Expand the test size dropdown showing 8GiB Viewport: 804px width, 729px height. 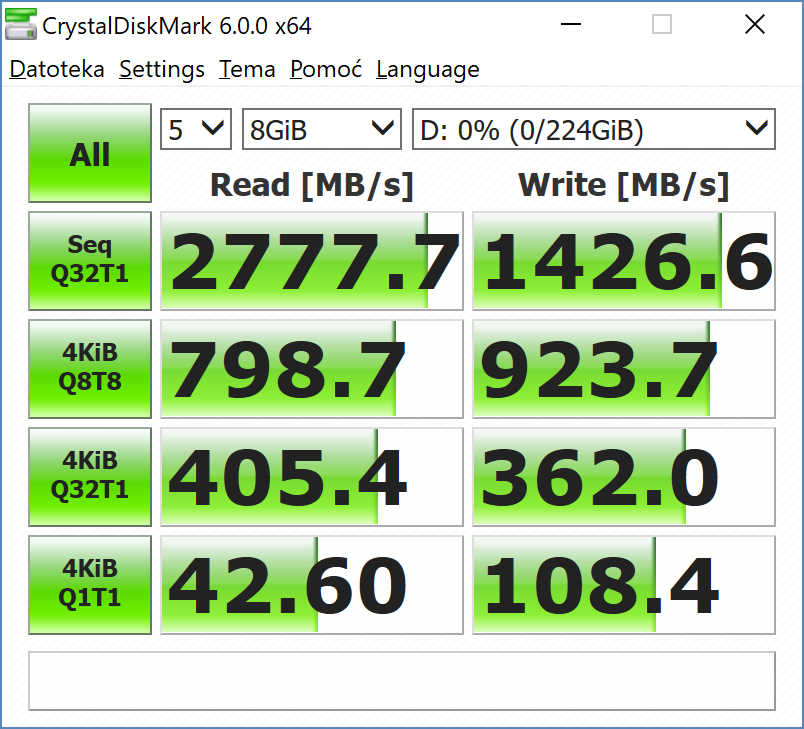[321, 129]
